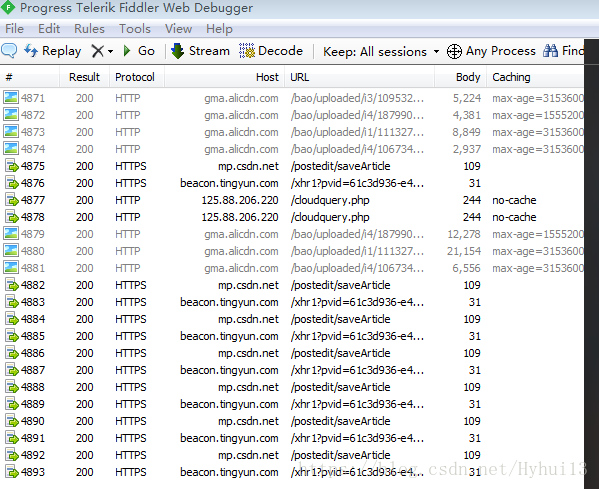The width and height of the screenshot is (599, 489).
Task: Click post icon of session 4886
Action: [12, 353]
